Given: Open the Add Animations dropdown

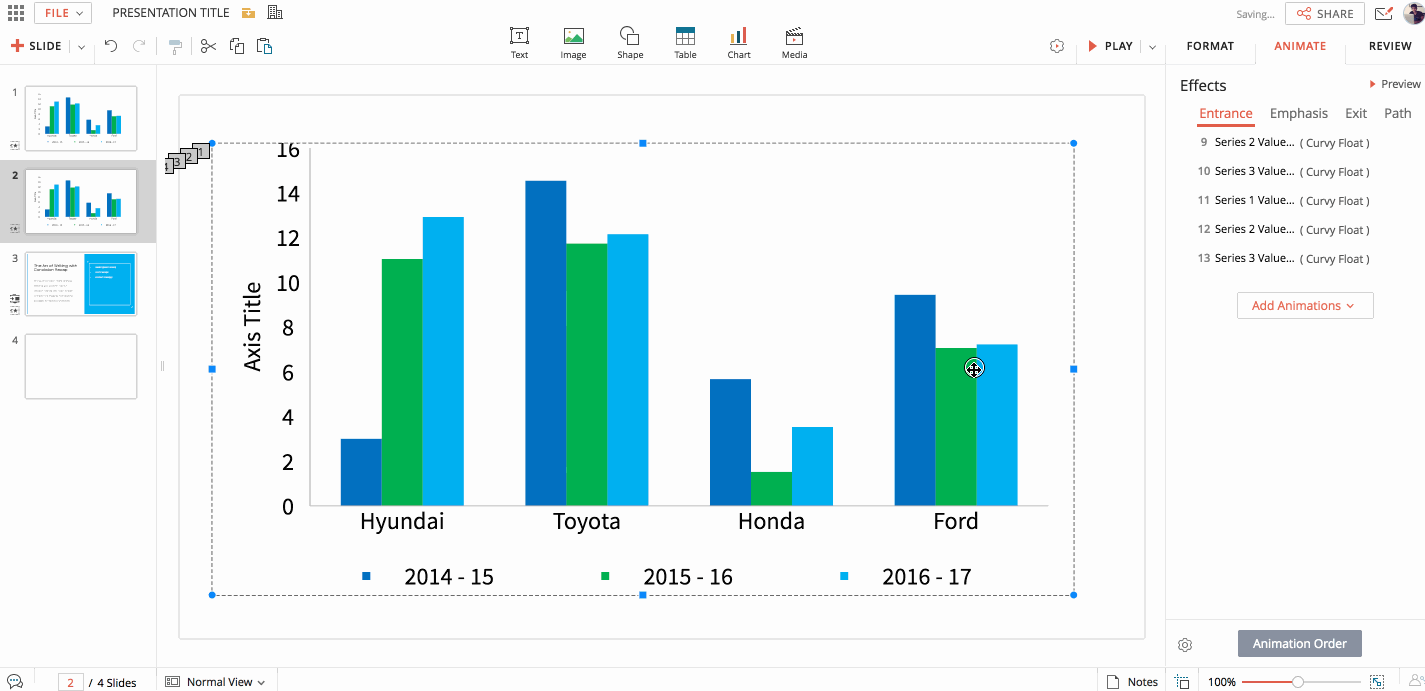Looking at the screenshot, I should click(1305, 305).
